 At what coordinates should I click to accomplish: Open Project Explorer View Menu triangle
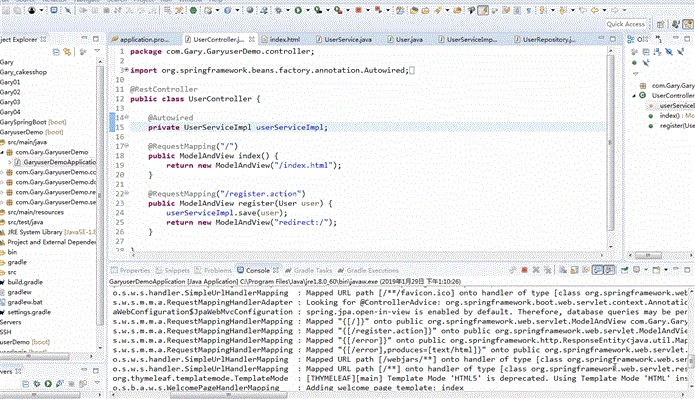coord(97,51)
